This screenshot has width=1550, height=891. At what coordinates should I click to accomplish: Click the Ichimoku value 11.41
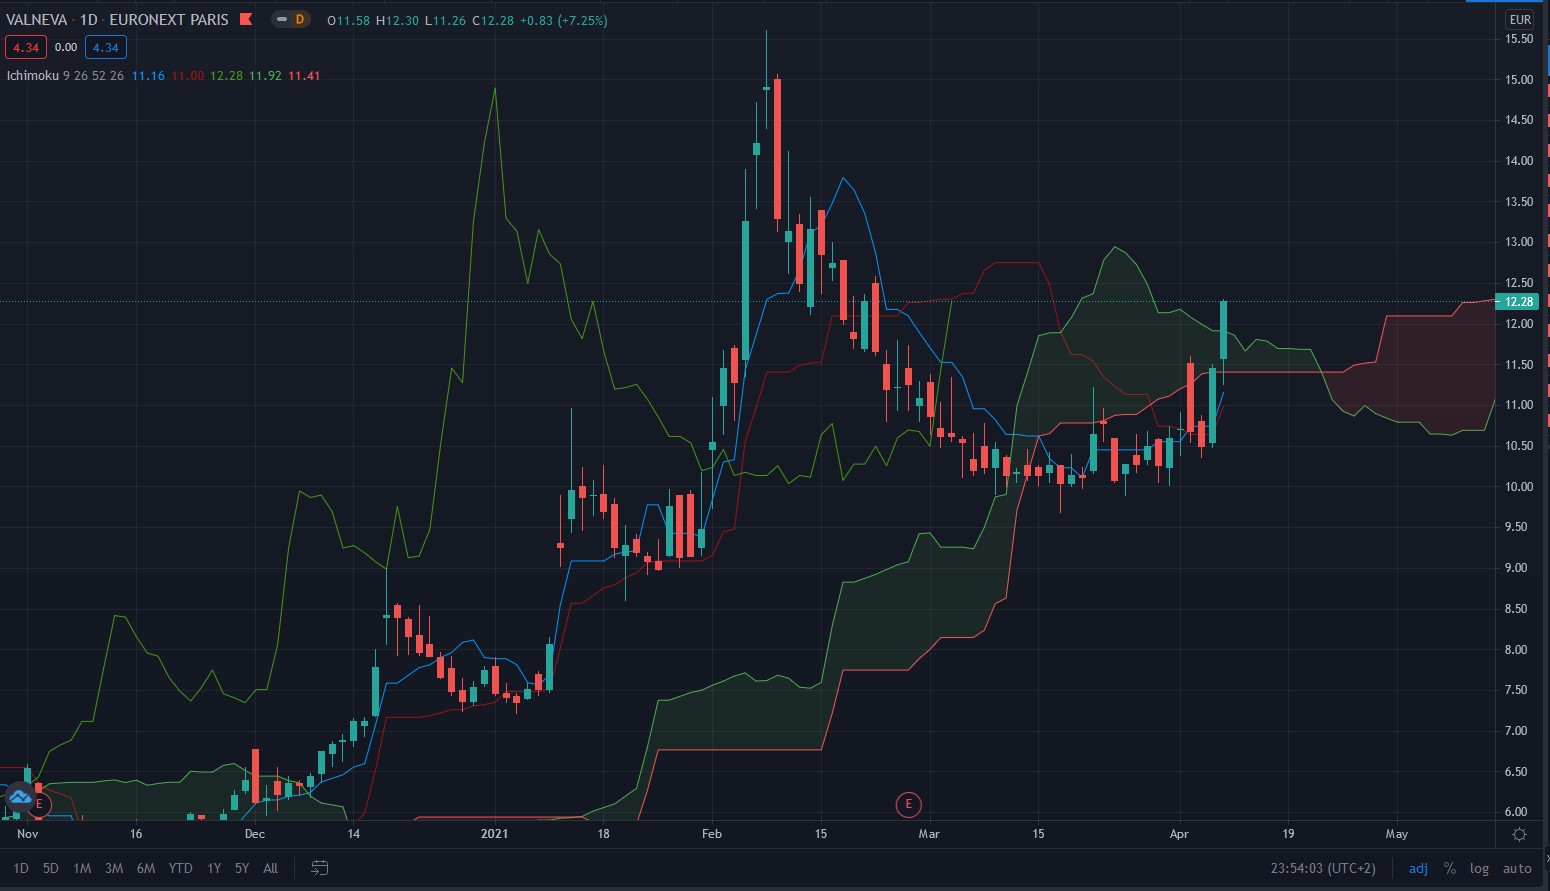point(304,76)
